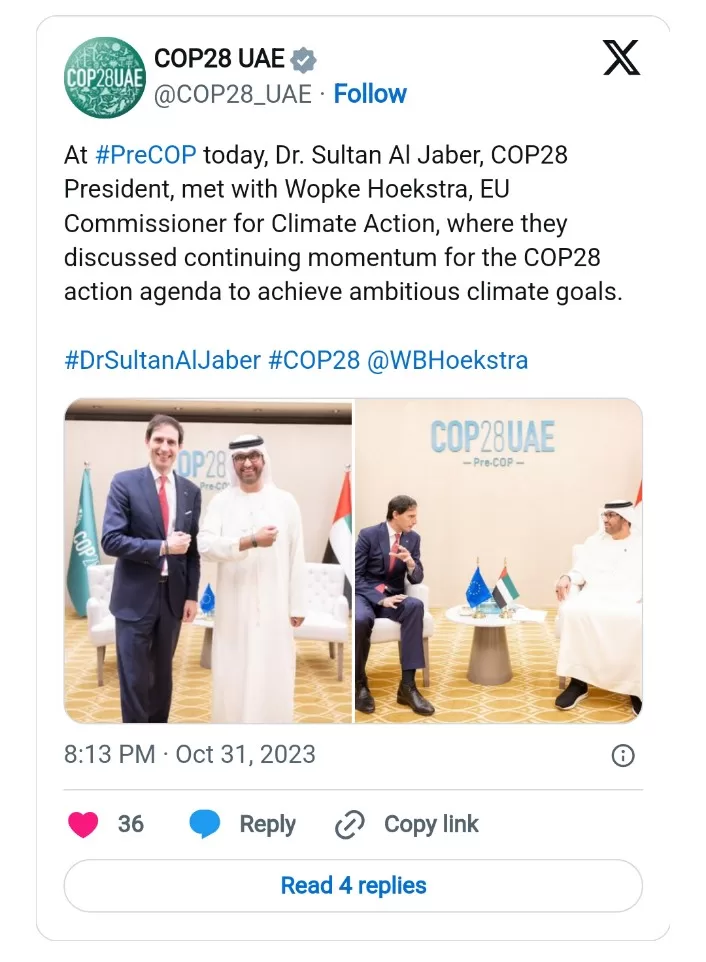Open the tweet info icon

click(x=622, y=755)
